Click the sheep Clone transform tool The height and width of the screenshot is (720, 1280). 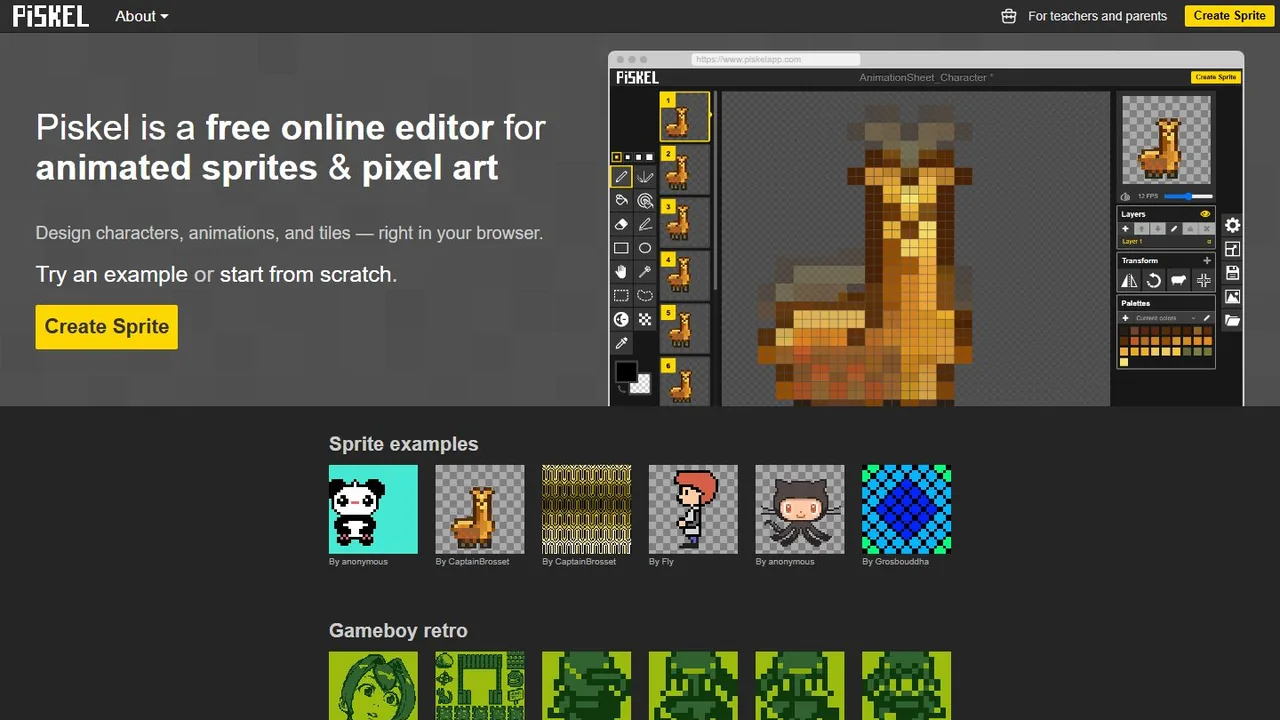[x=1178, y=281]
